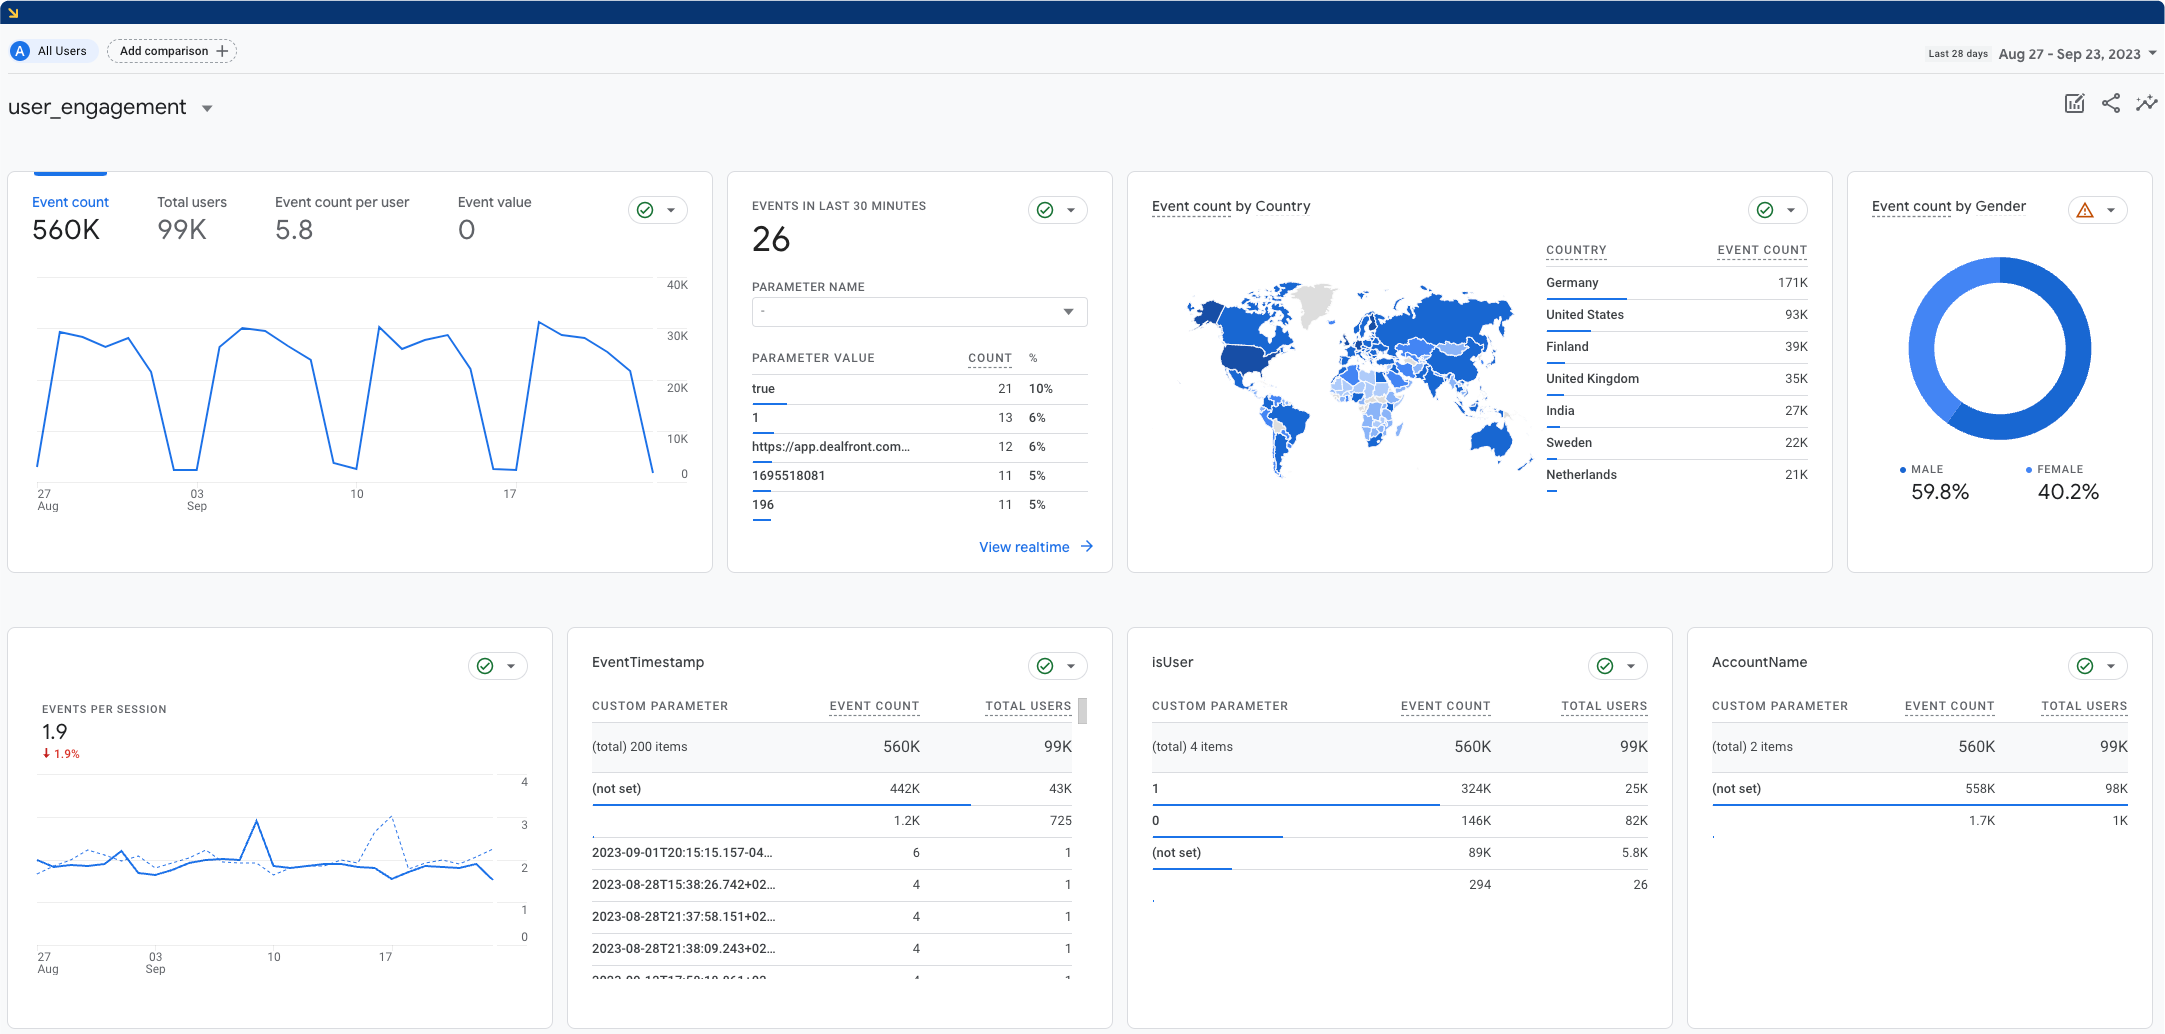The width and height of the screenshot is (2165, 1034).
Task: Open the user_engagement event dropdown
Action: 207,108
